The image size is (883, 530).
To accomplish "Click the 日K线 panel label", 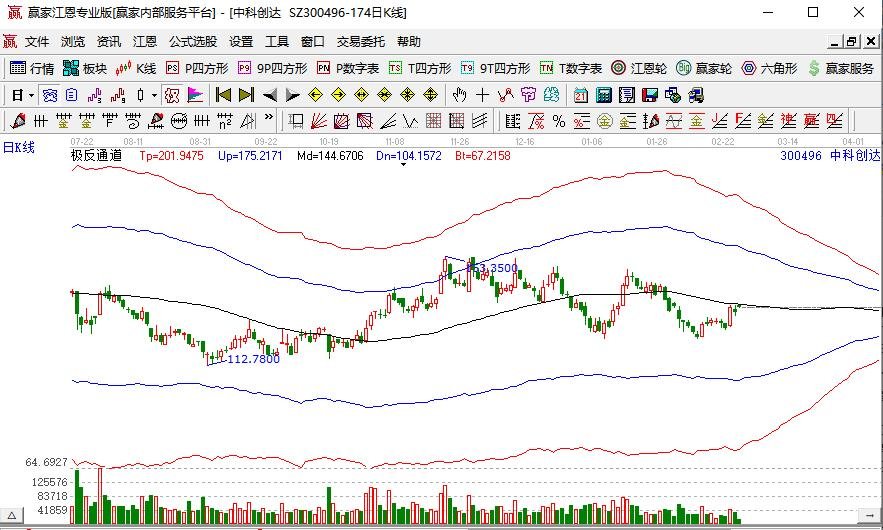I will [x=19, y=148].
